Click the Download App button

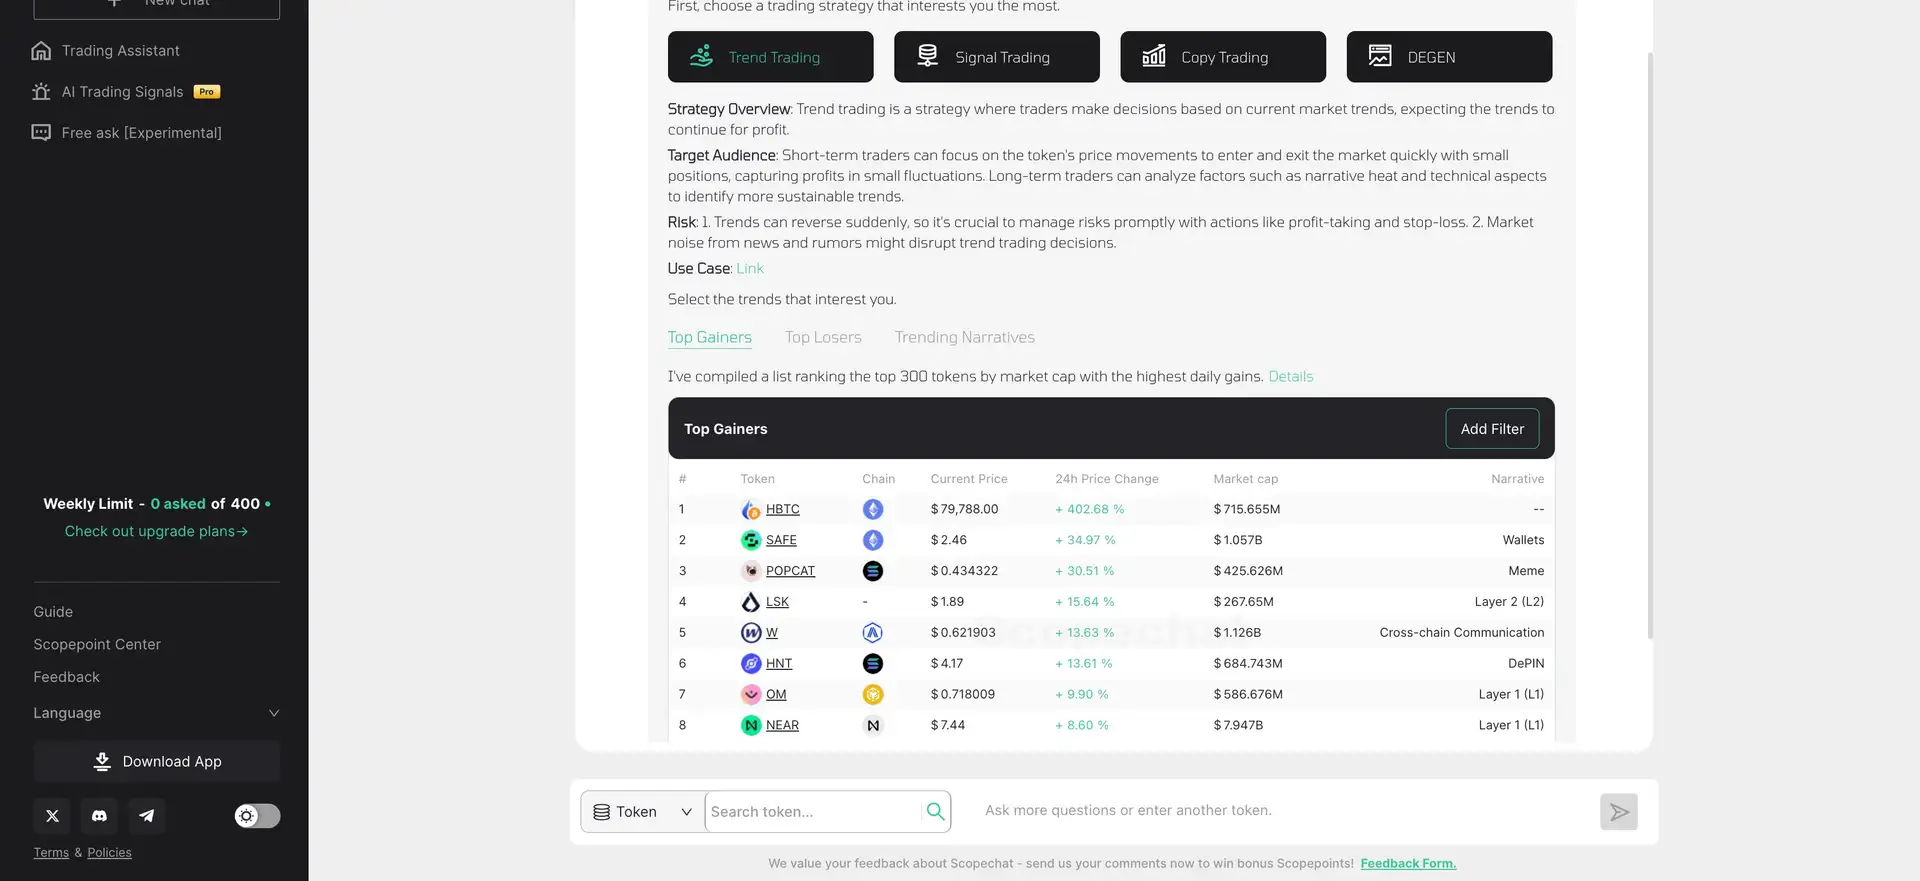click(x=156, y=762)
